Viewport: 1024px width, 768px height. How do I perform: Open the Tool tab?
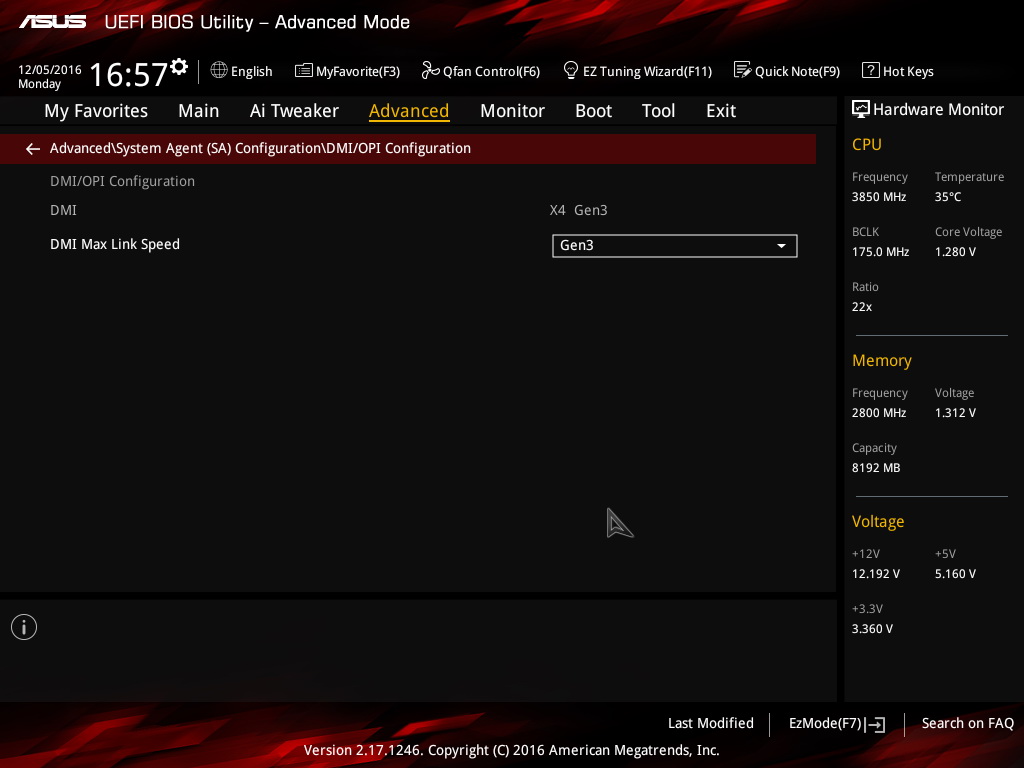pyautogui.click(x=658, y=111)
